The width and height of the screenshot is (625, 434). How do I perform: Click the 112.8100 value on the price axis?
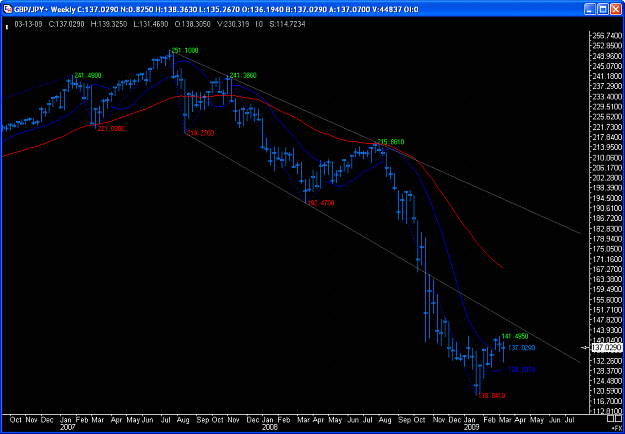tap(609, 411)
